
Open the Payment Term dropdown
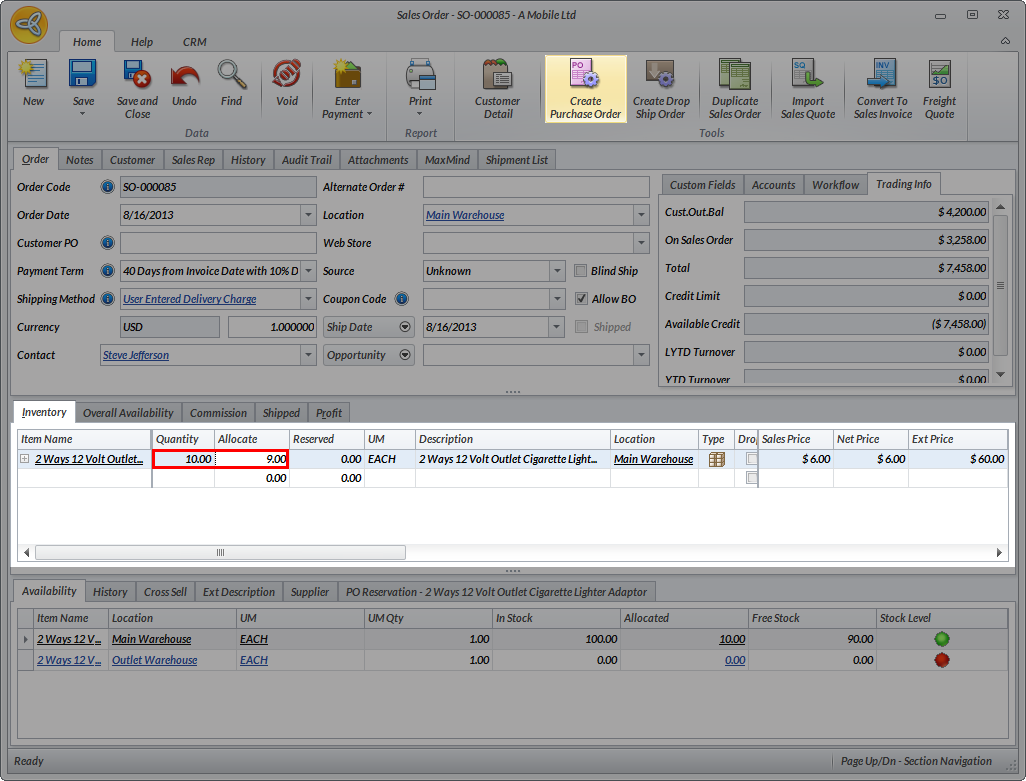click(x=307, y=271)
